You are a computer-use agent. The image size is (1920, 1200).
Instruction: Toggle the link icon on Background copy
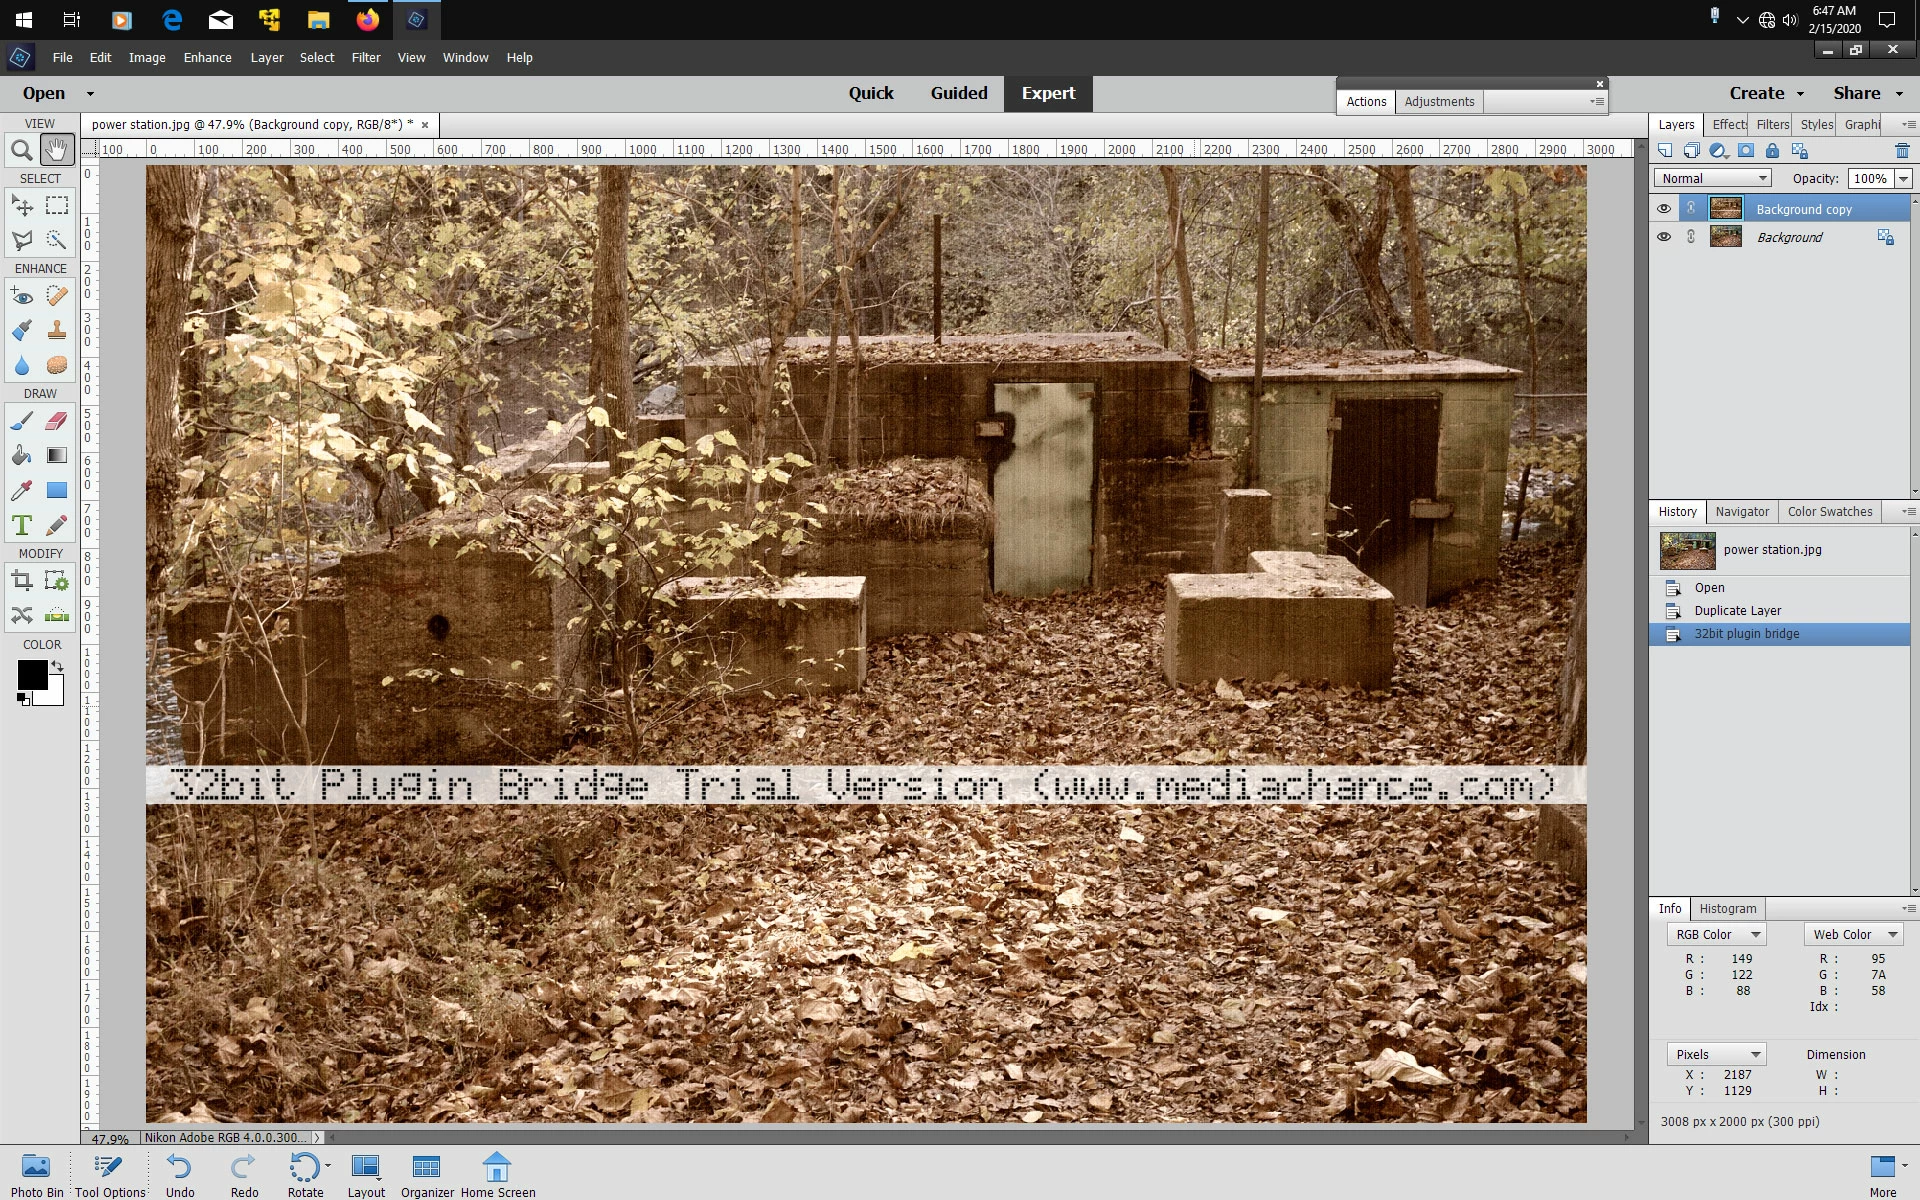click(x=1691, y=209)
